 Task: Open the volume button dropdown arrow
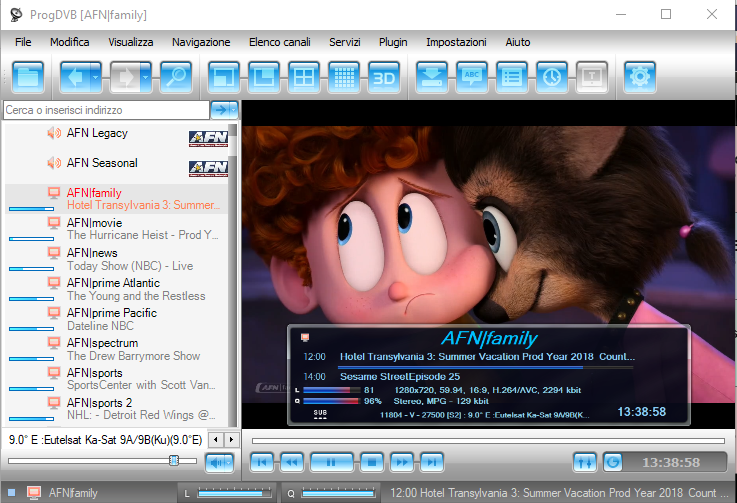click(x=229, y=463)
